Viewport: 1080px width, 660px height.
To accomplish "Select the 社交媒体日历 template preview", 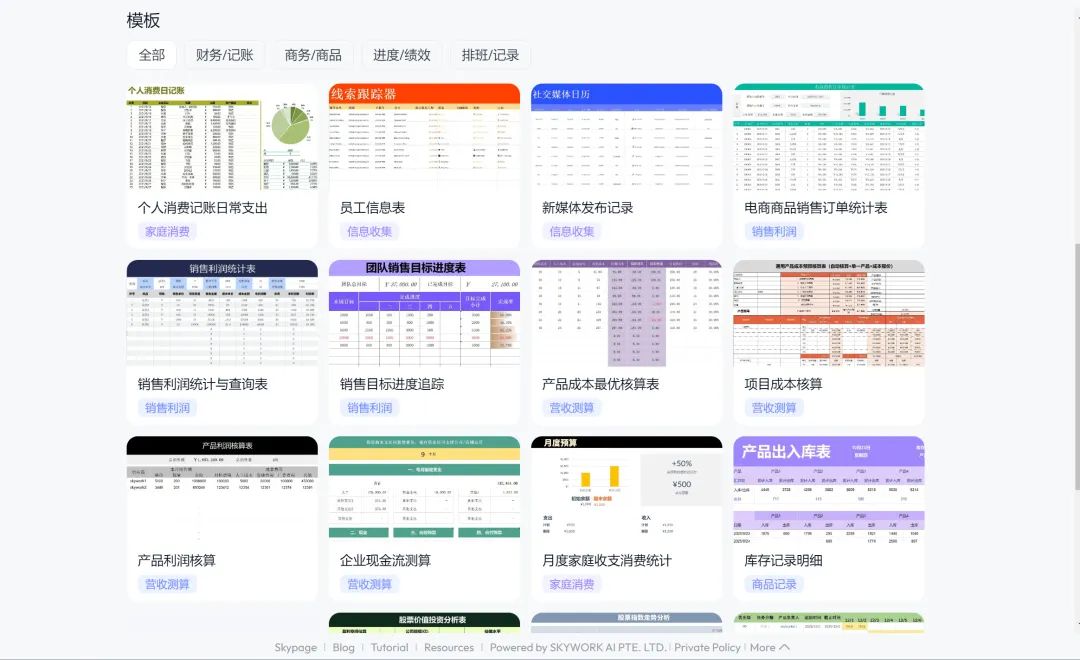I will (x=626, y=137).
